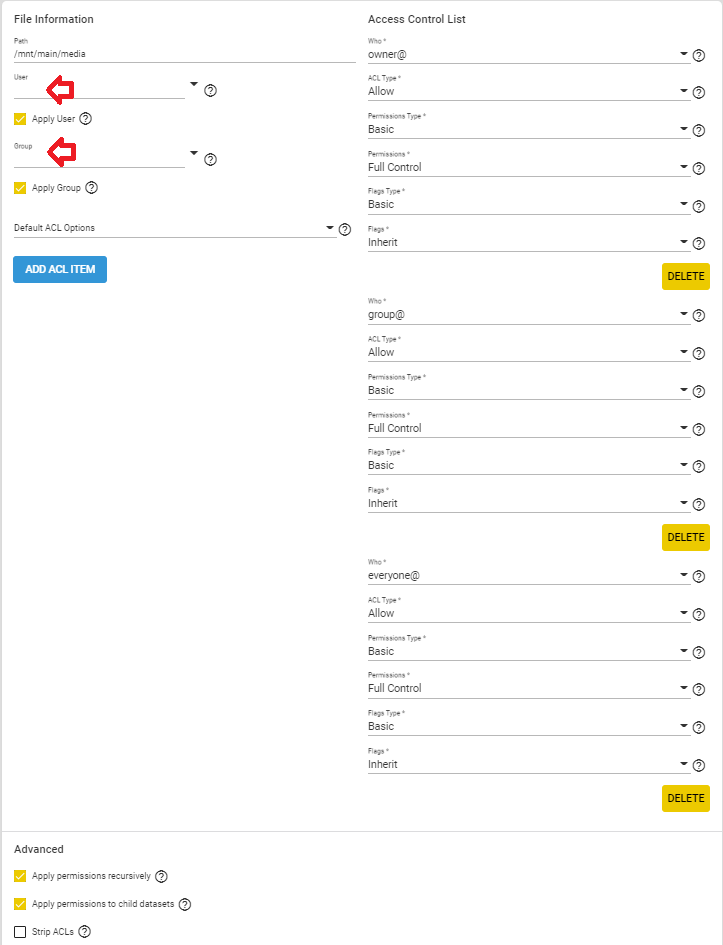Screen dimensions: 723x945
Task: Click help icon next to User field
Action: (211, 91)
